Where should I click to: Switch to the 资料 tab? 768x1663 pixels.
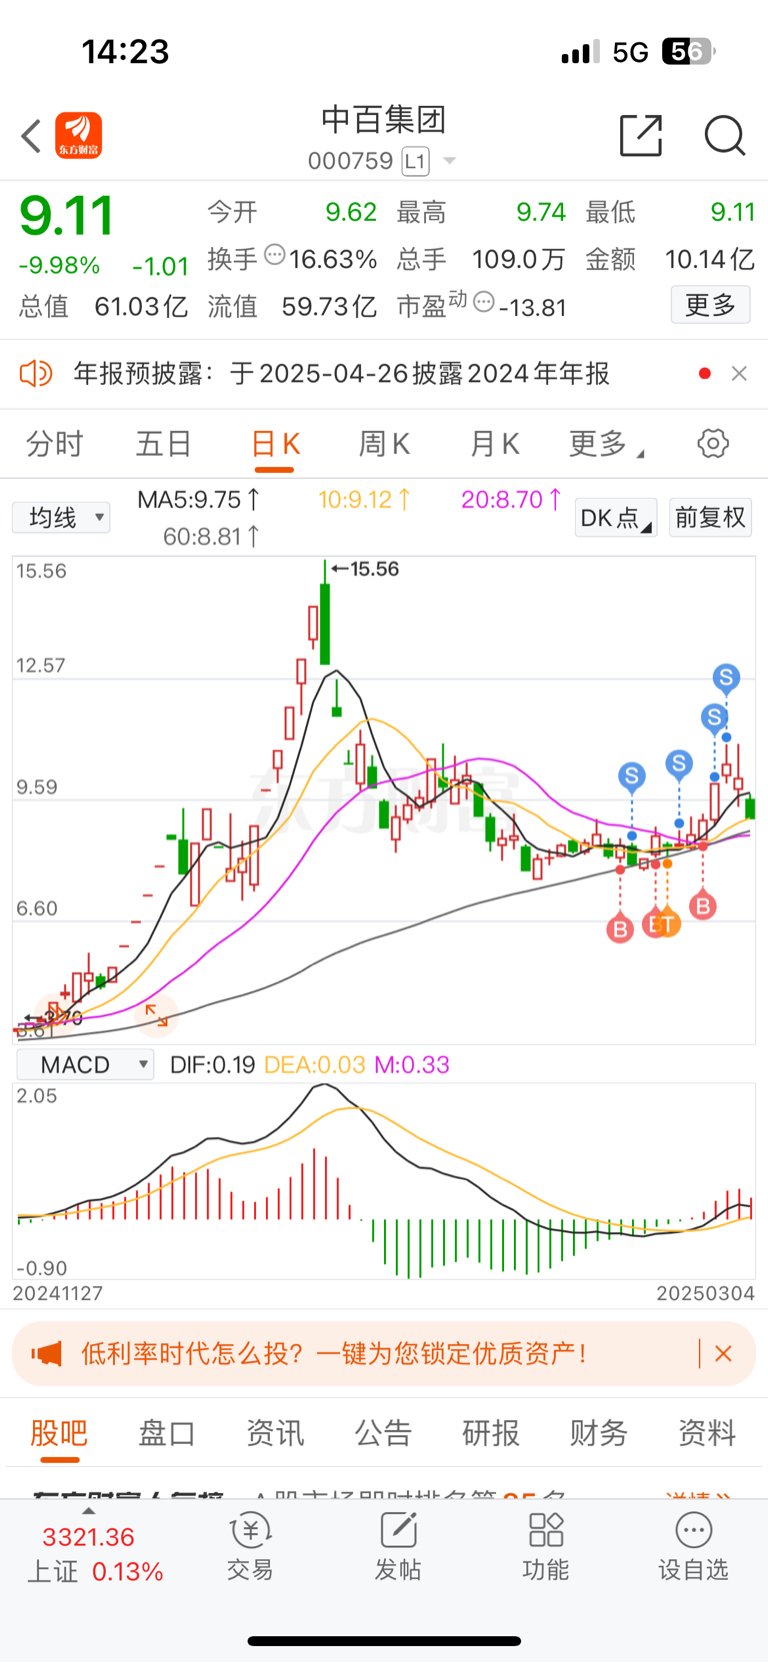coord(707,1433)
